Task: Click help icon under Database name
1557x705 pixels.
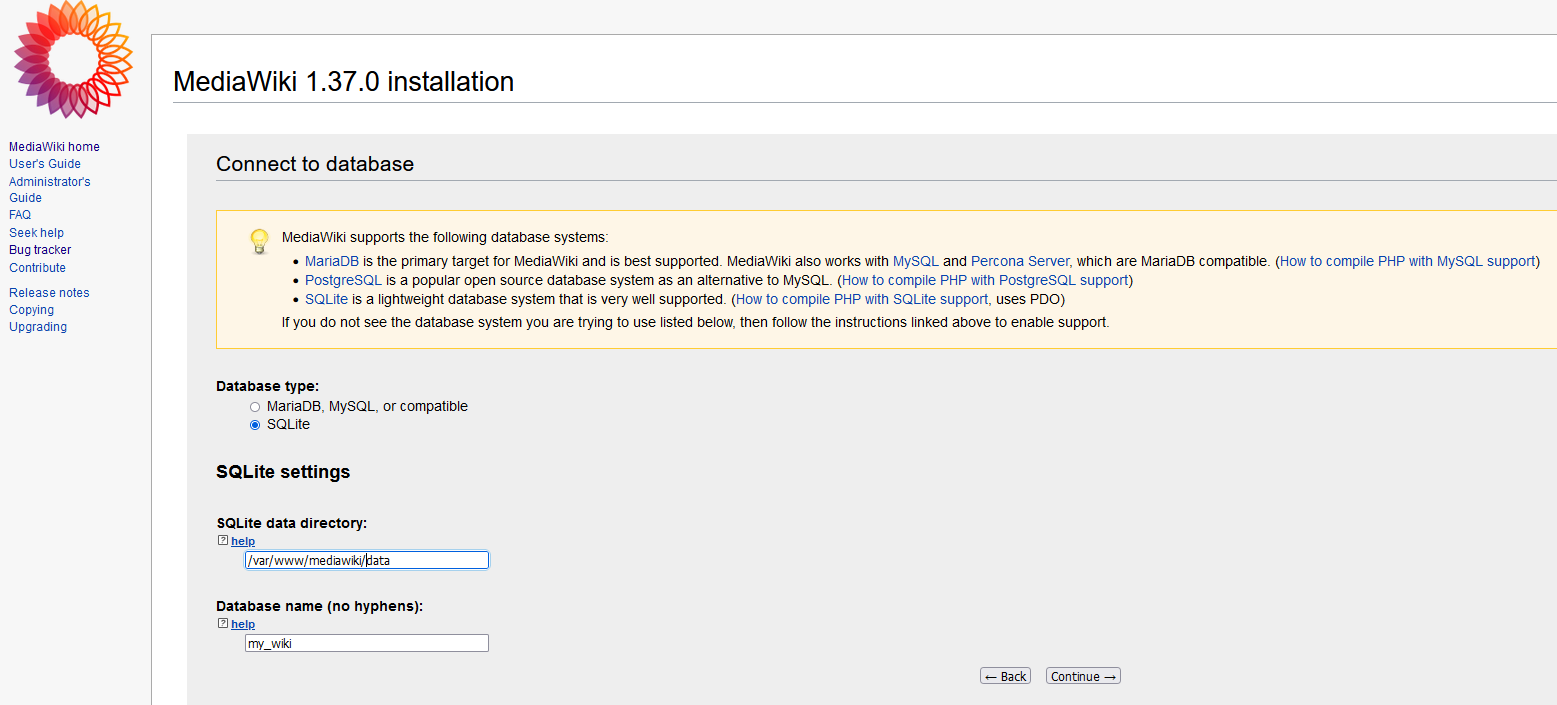Action: pyautogui.click(x=223, y=624)
